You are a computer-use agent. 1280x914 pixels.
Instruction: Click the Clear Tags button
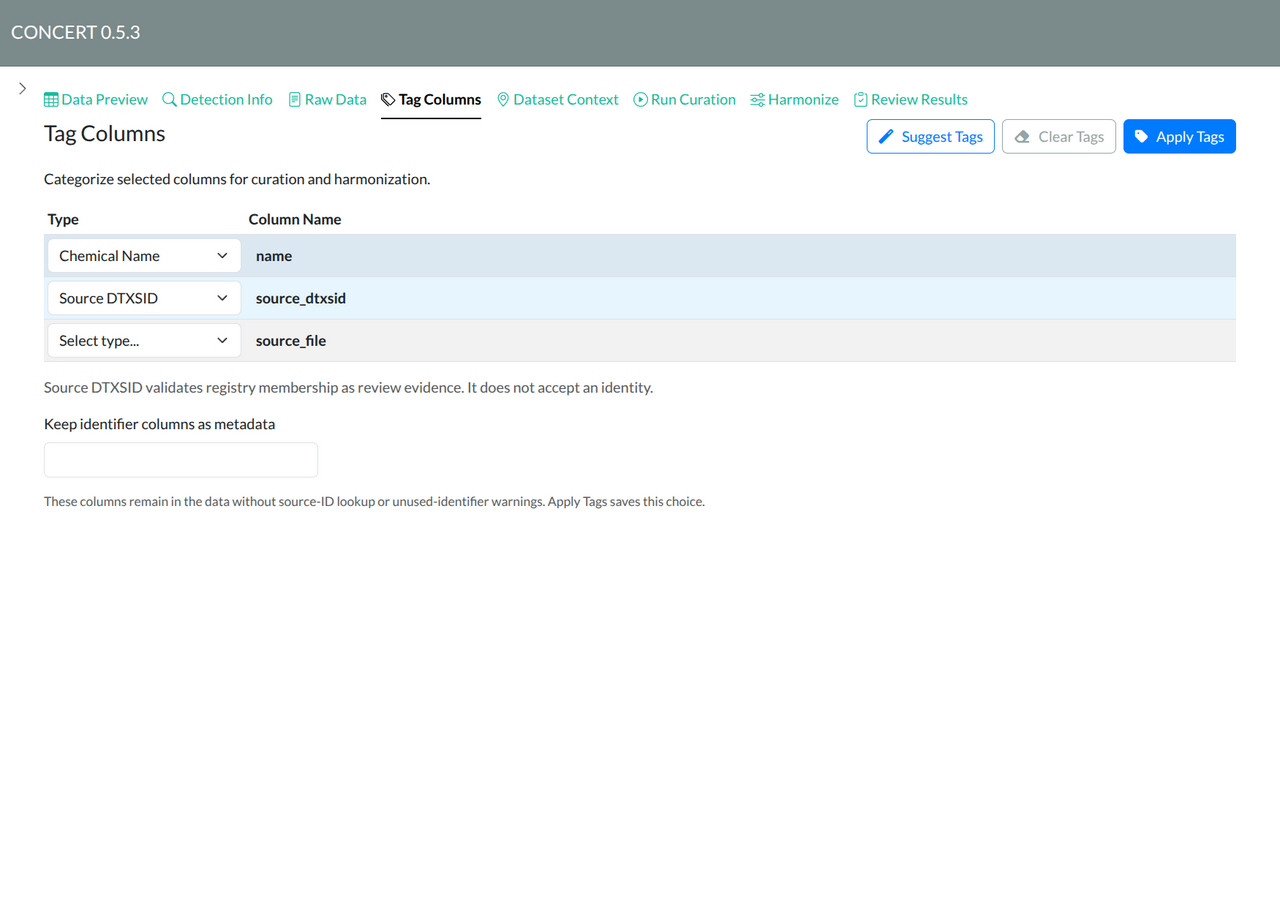pos(1058,137)
